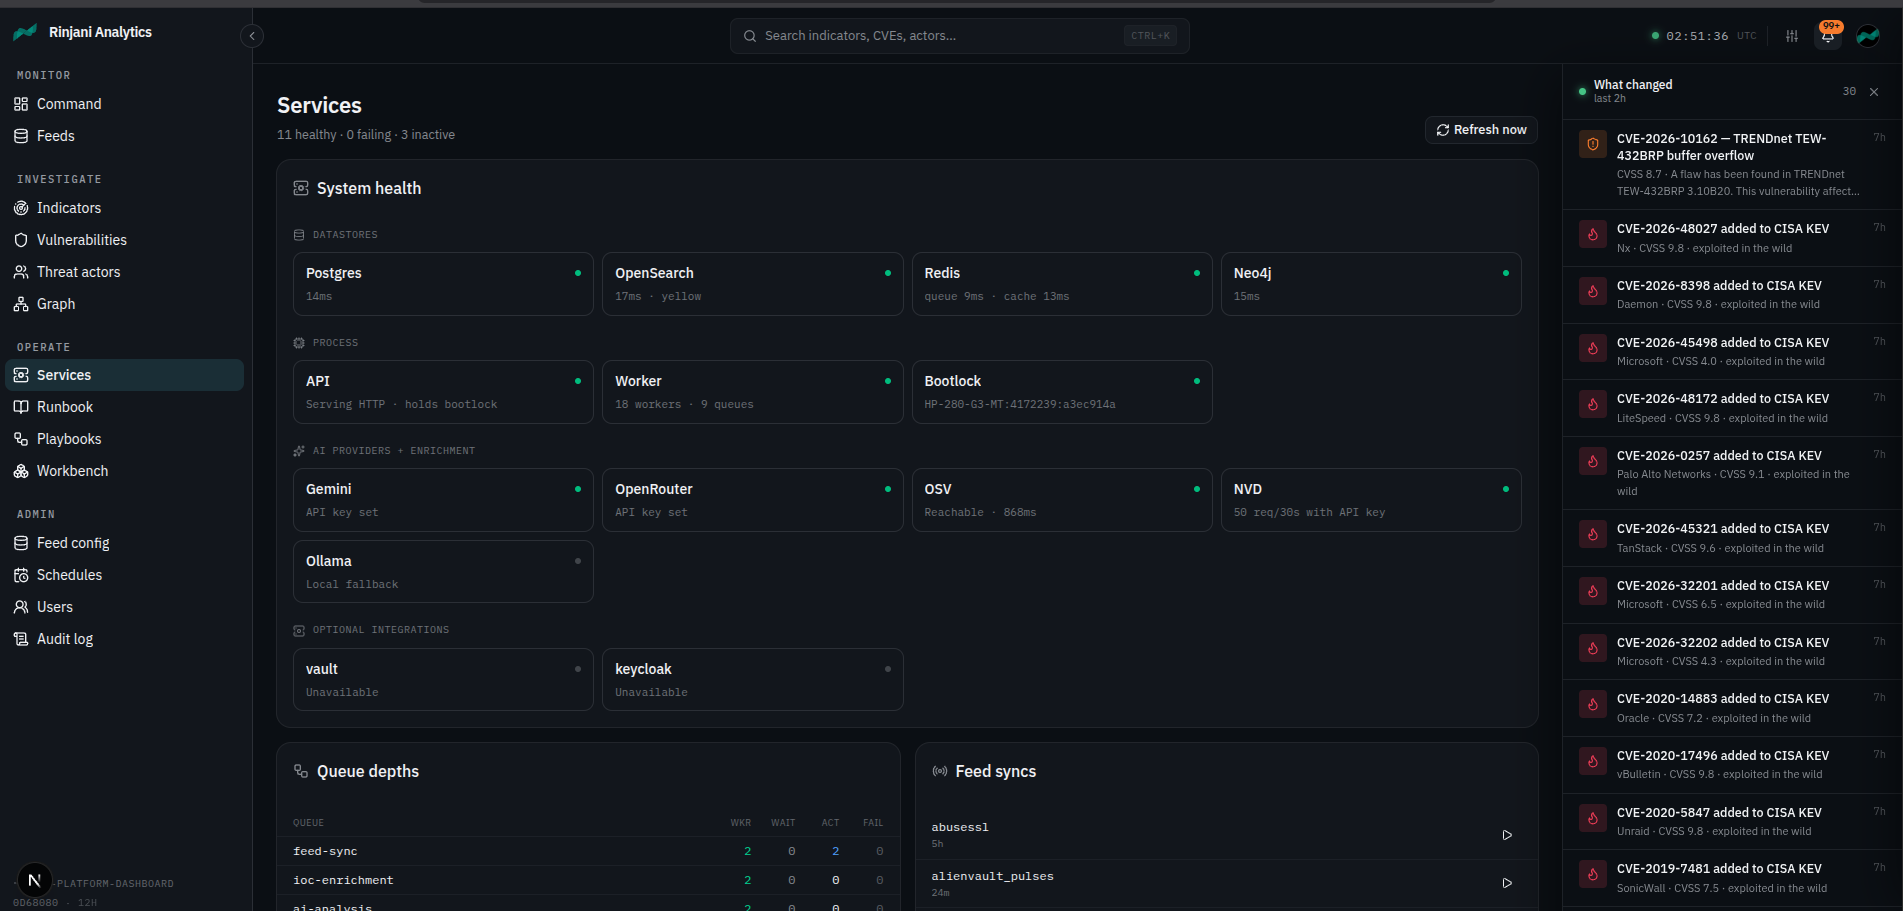Screen dimensions: 1903x911
Task: Select the ioc-enrichment queue row
Action: (x=588, y=880)
